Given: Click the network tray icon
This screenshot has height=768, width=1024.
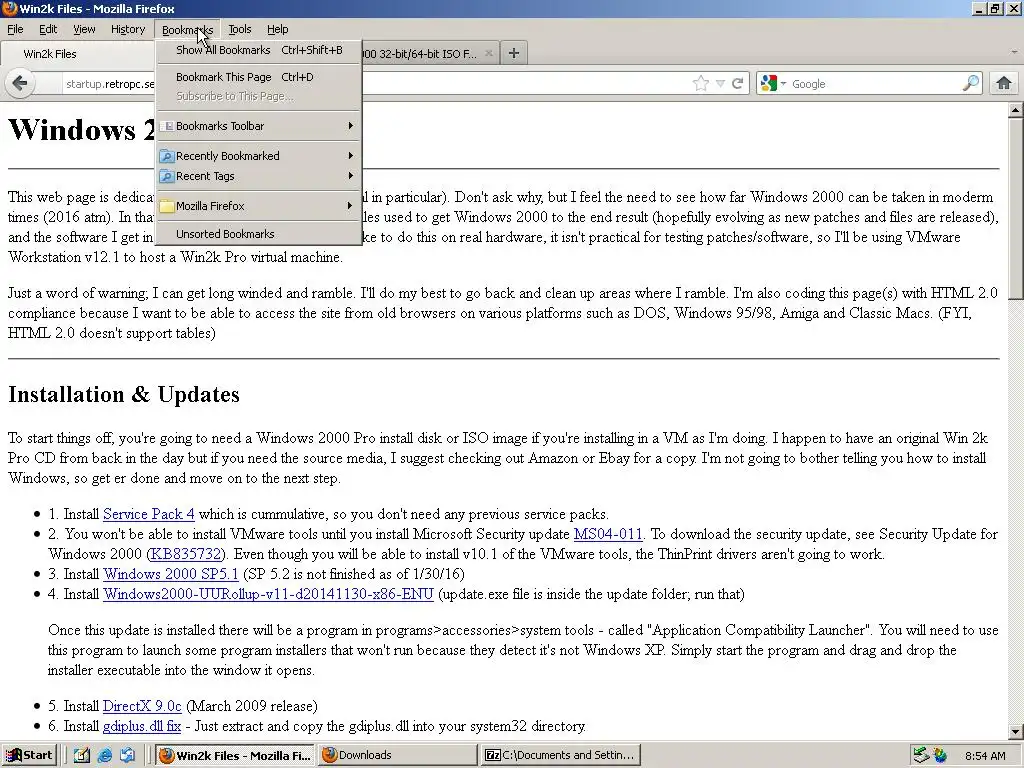Looking at the screenshot, I should pyautogui.click(x=920, y=755).
